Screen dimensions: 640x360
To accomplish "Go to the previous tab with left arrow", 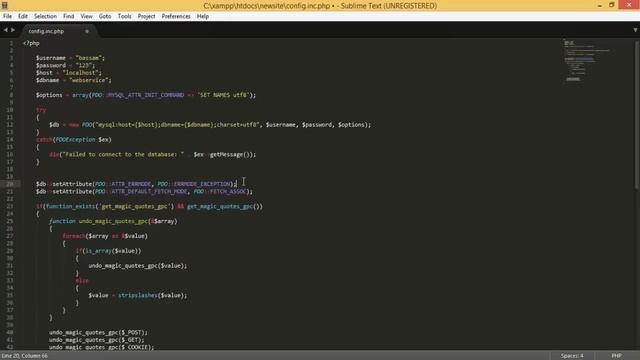I will 6,30.
